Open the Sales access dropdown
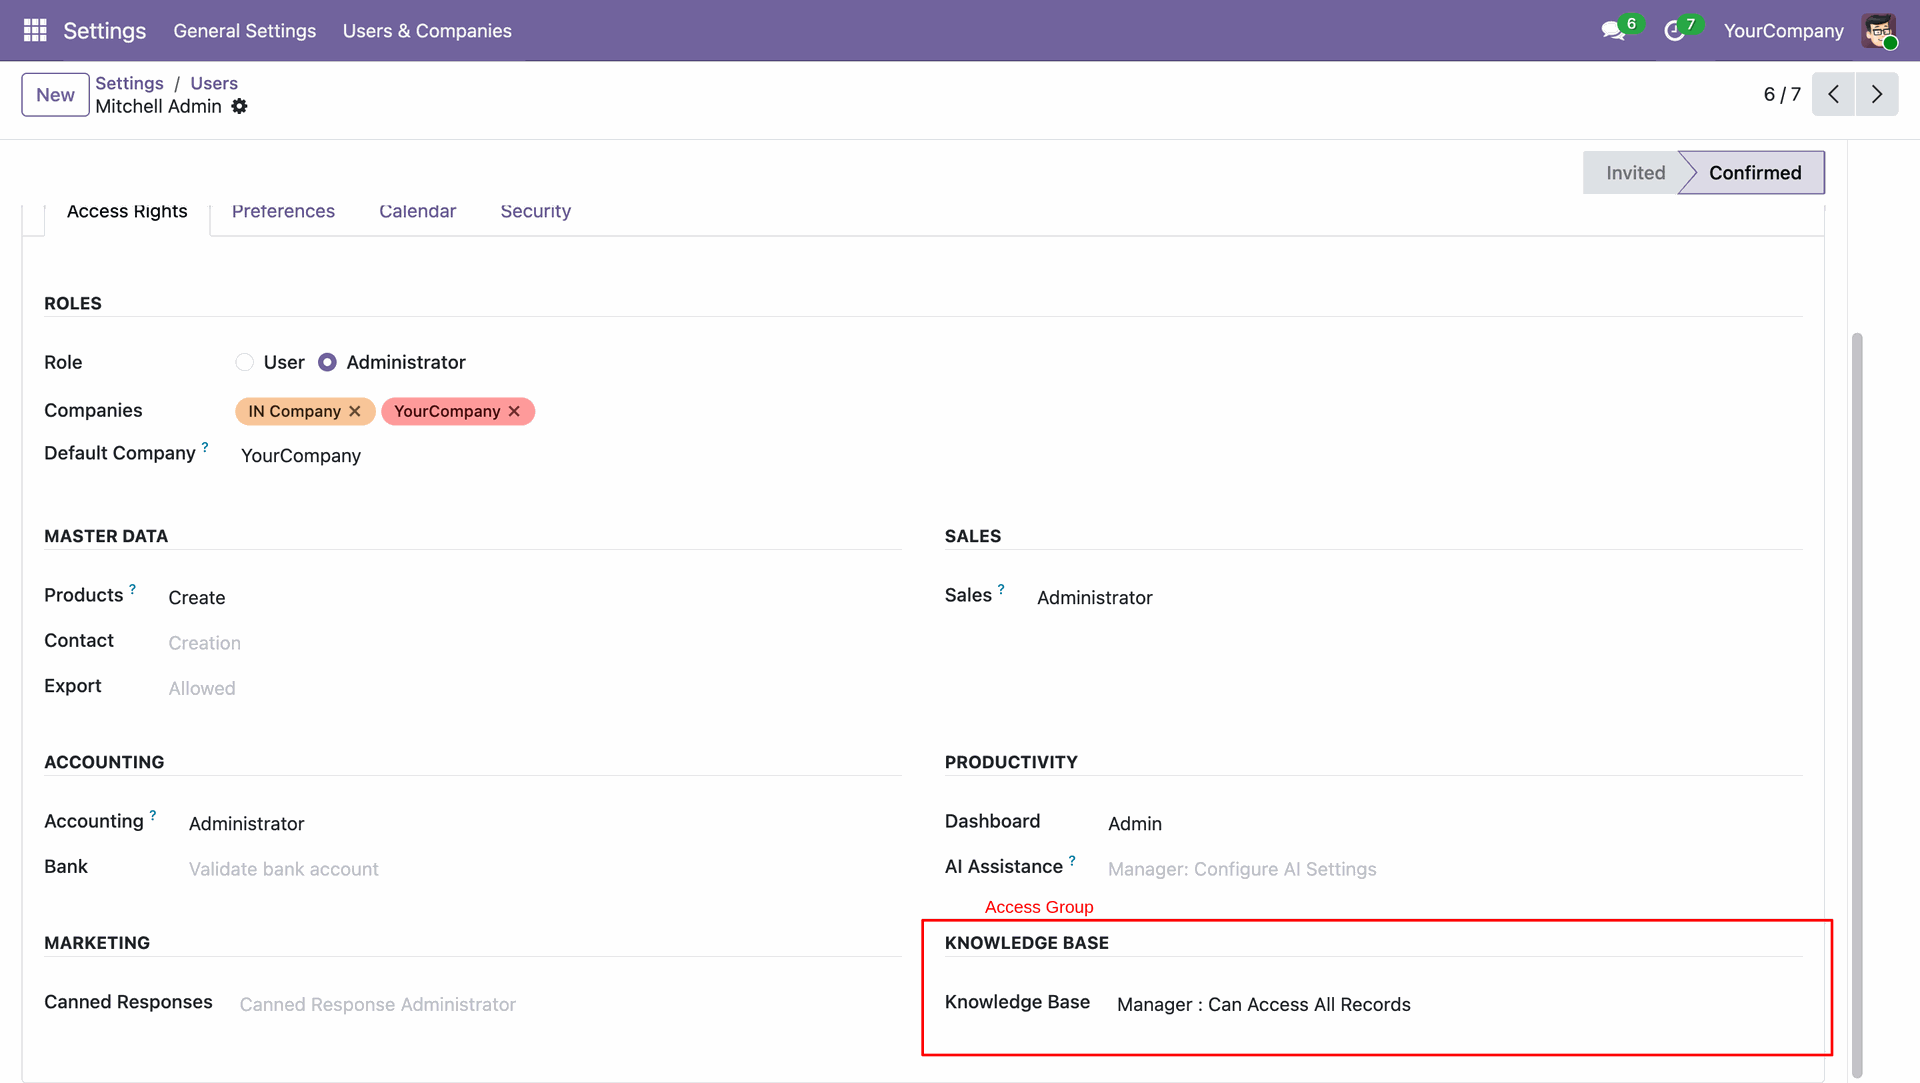 [x=1094, y=597]
